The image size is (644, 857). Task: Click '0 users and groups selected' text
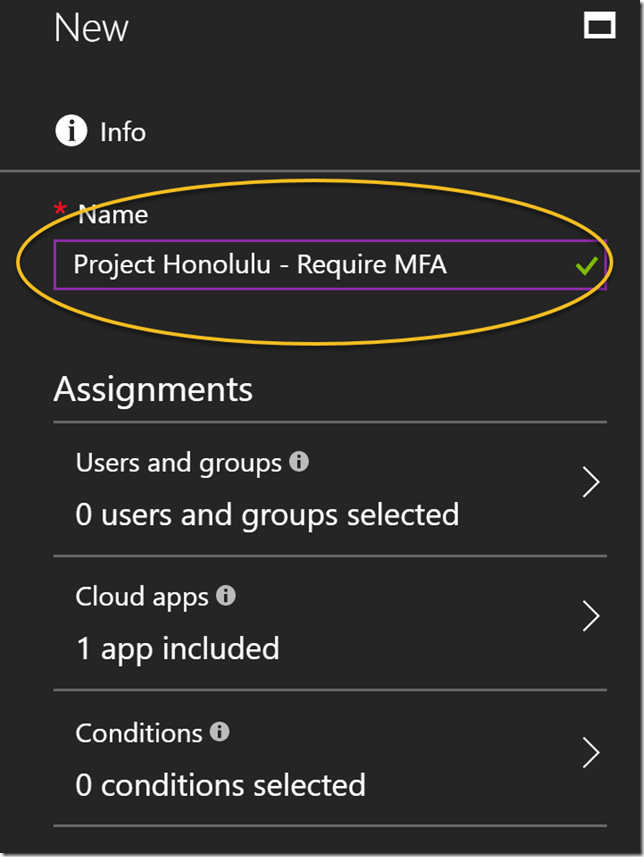point(267,515)
